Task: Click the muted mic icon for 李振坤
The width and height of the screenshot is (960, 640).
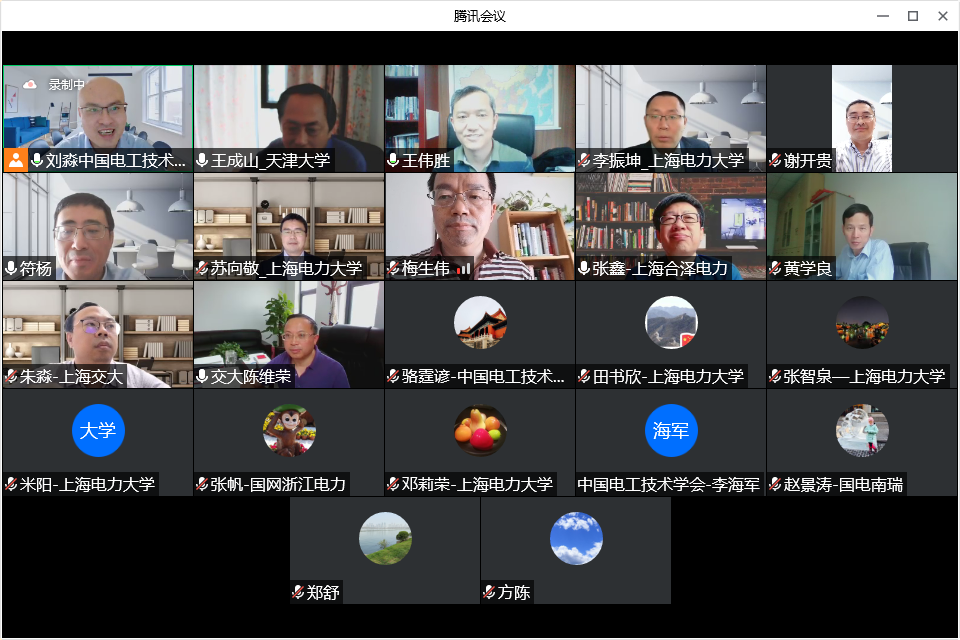Action: [x=584, y=161]
